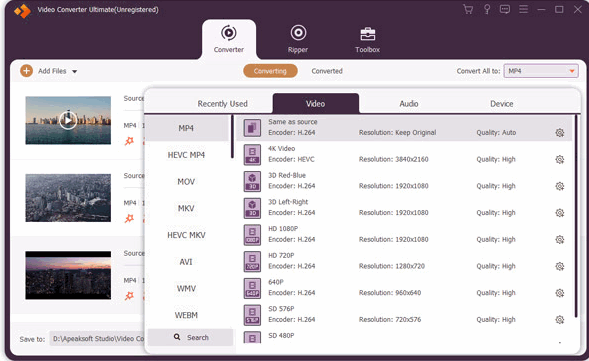Switch to the Ripper tab

pos(298,39)
